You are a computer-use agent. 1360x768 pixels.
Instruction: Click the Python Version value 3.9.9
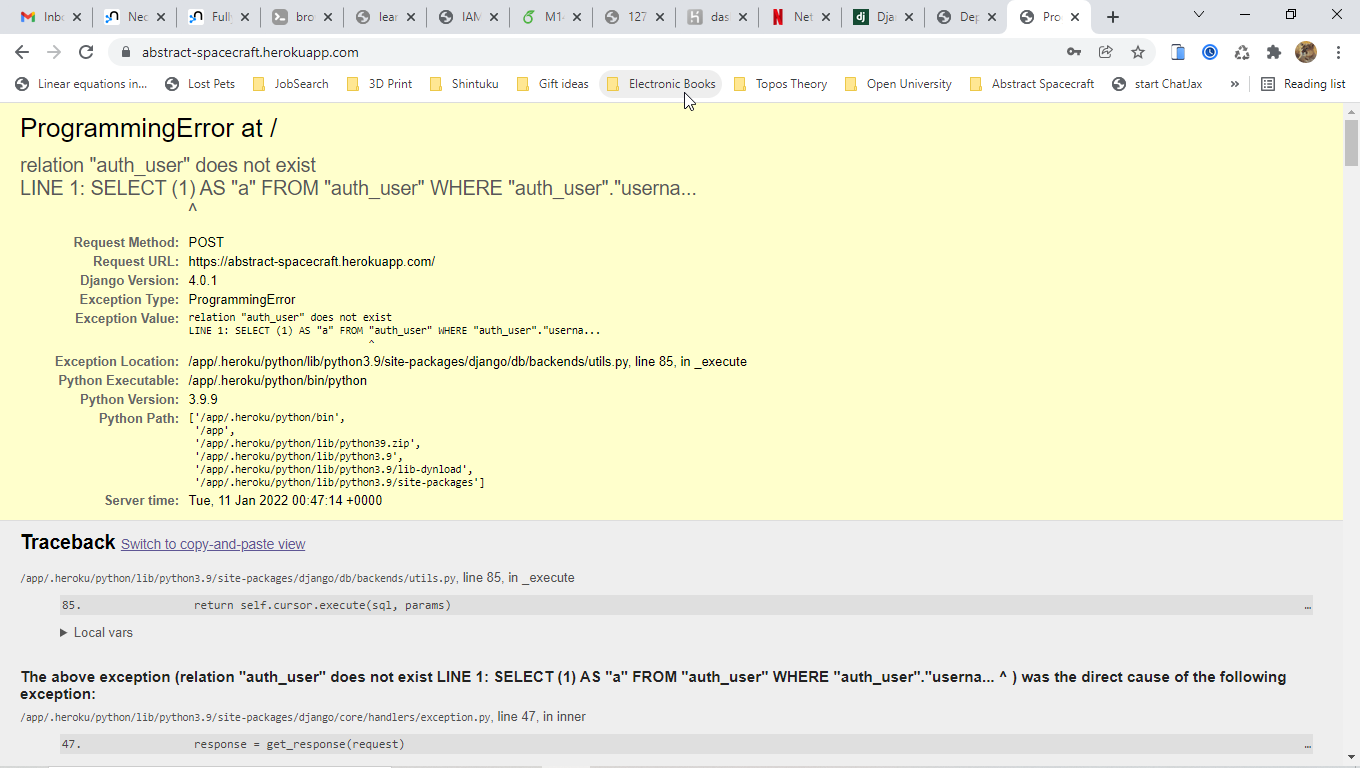click(203, 400)
